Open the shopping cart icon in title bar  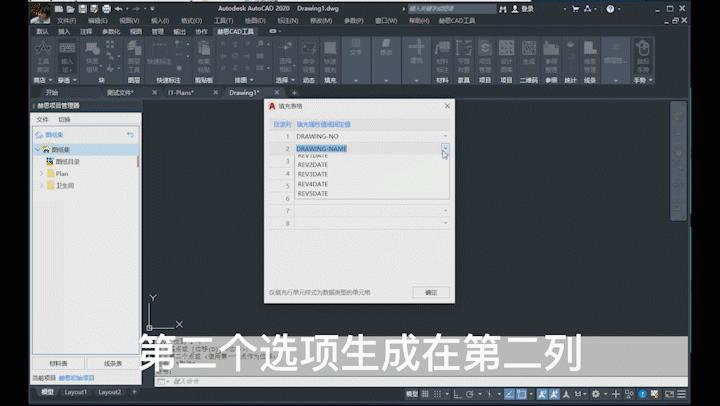[x=575, y=9]
